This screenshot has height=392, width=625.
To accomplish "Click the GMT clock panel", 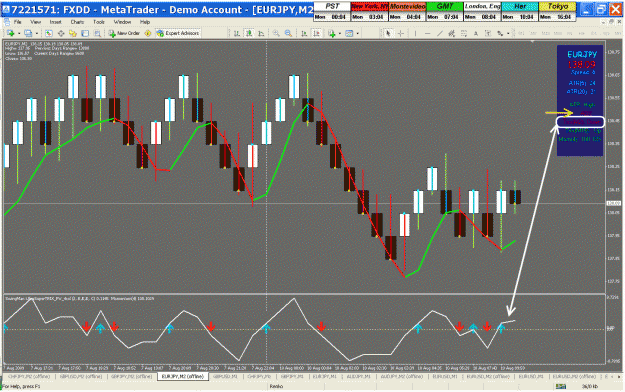I will point(445,11).
